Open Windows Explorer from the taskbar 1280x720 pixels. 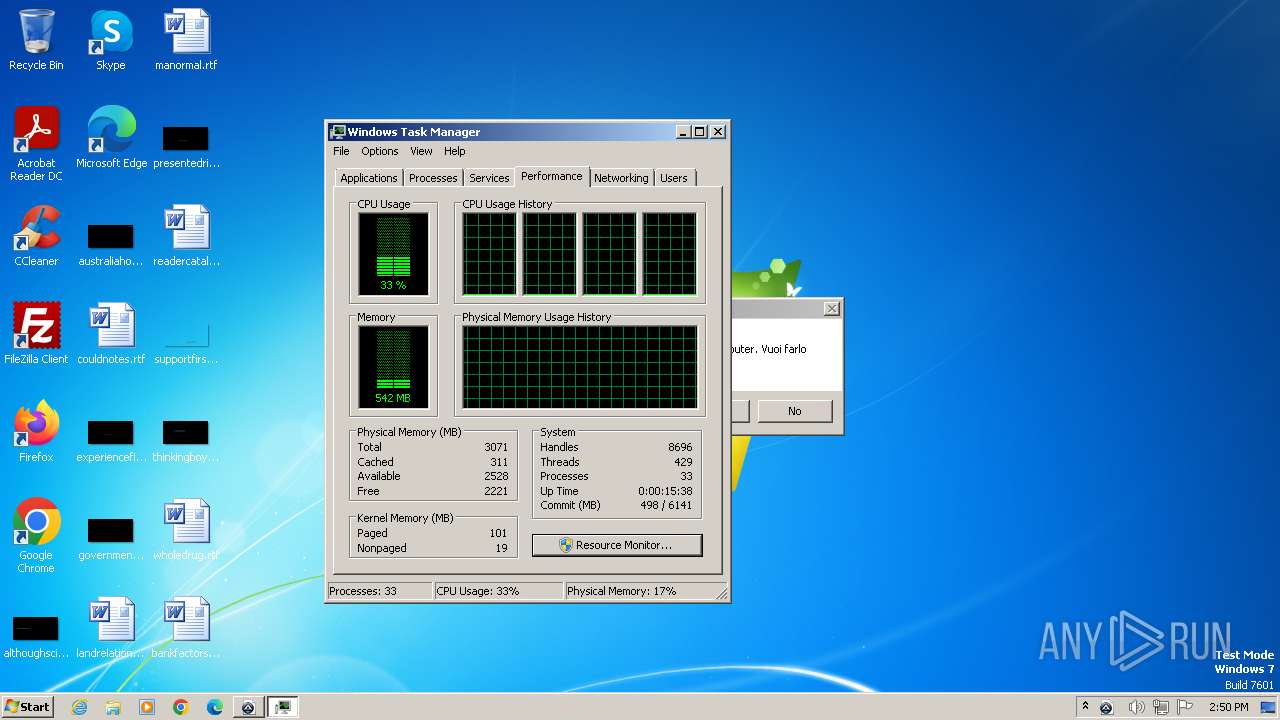pyautogui.click(x=113, y=707)
